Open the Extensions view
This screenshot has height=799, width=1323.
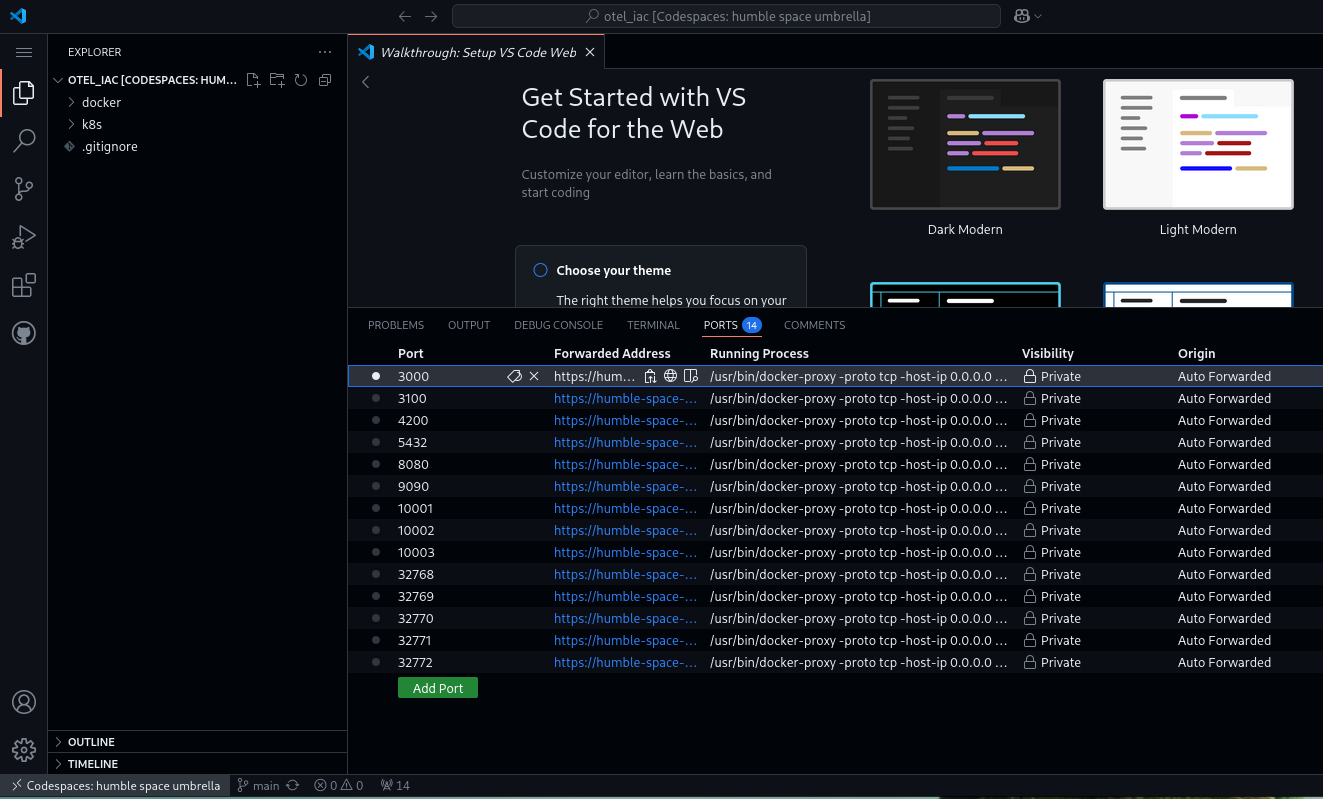[24, 286]
